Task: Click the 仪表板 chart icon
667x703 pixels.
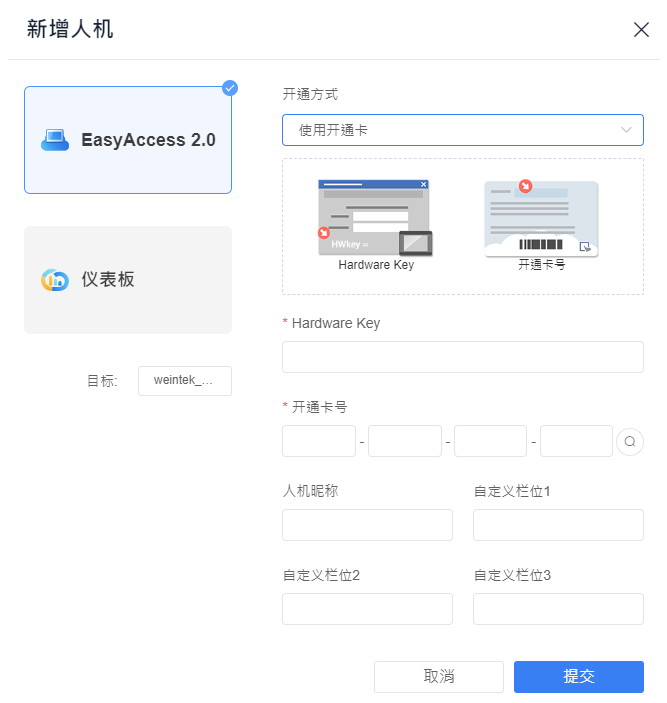Action: (x=55, y=280)
